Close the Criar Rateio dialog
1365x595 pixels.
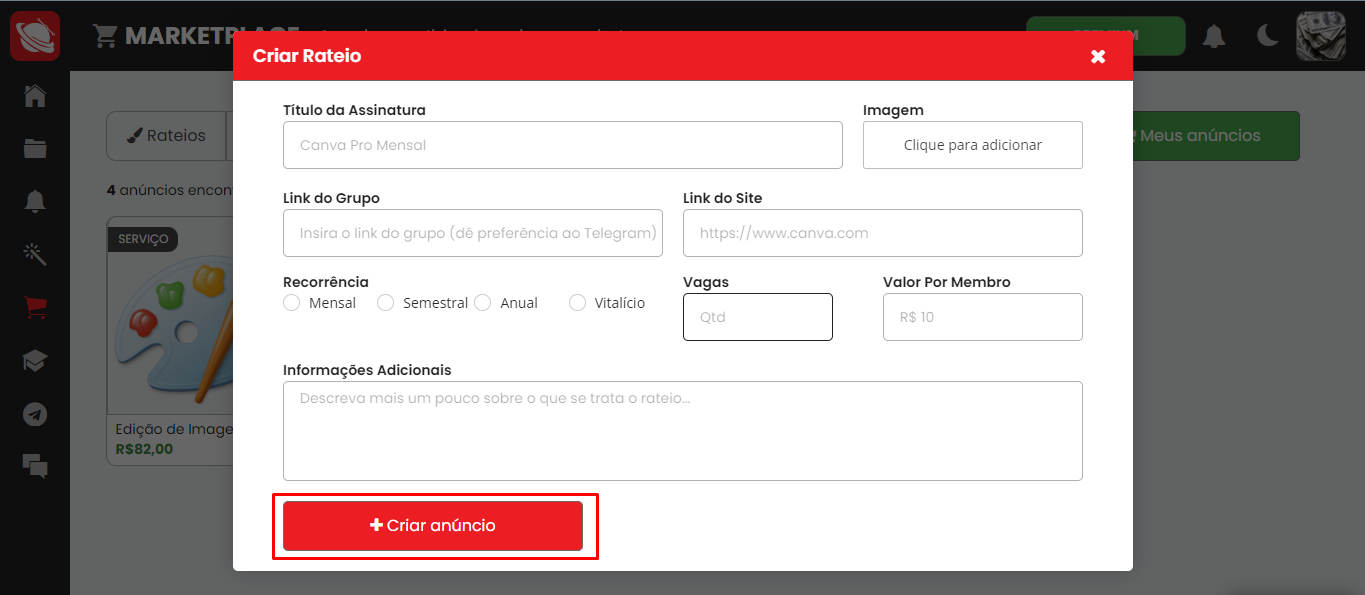coord(1098,56)
